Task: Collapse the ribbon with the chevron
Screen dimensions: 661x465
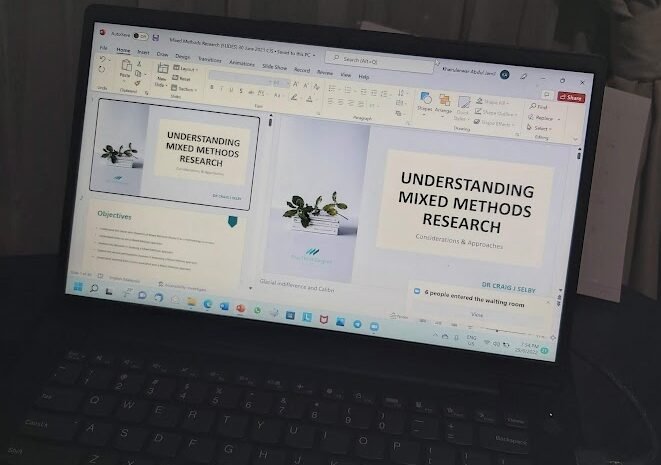Action: [x=575, y=139]
